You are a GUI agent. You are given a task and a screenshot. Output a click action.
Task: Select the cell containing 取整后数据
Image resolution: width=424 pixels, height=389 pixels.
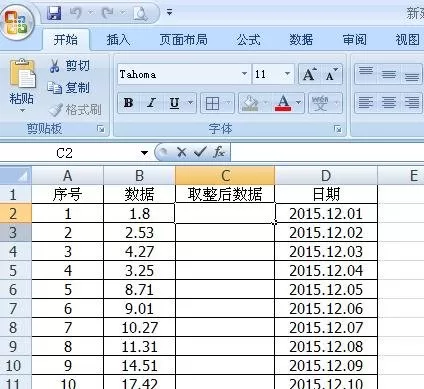[225, 194]
